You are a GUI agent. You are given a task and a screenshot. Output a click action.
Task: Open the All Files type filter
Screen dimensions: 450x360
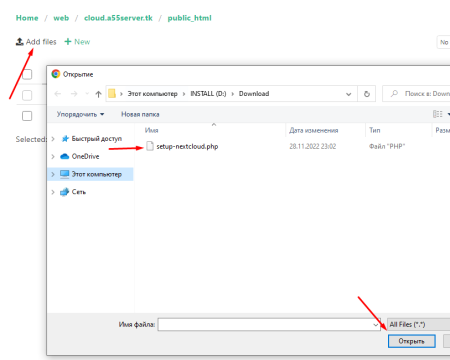click(419, 324)
